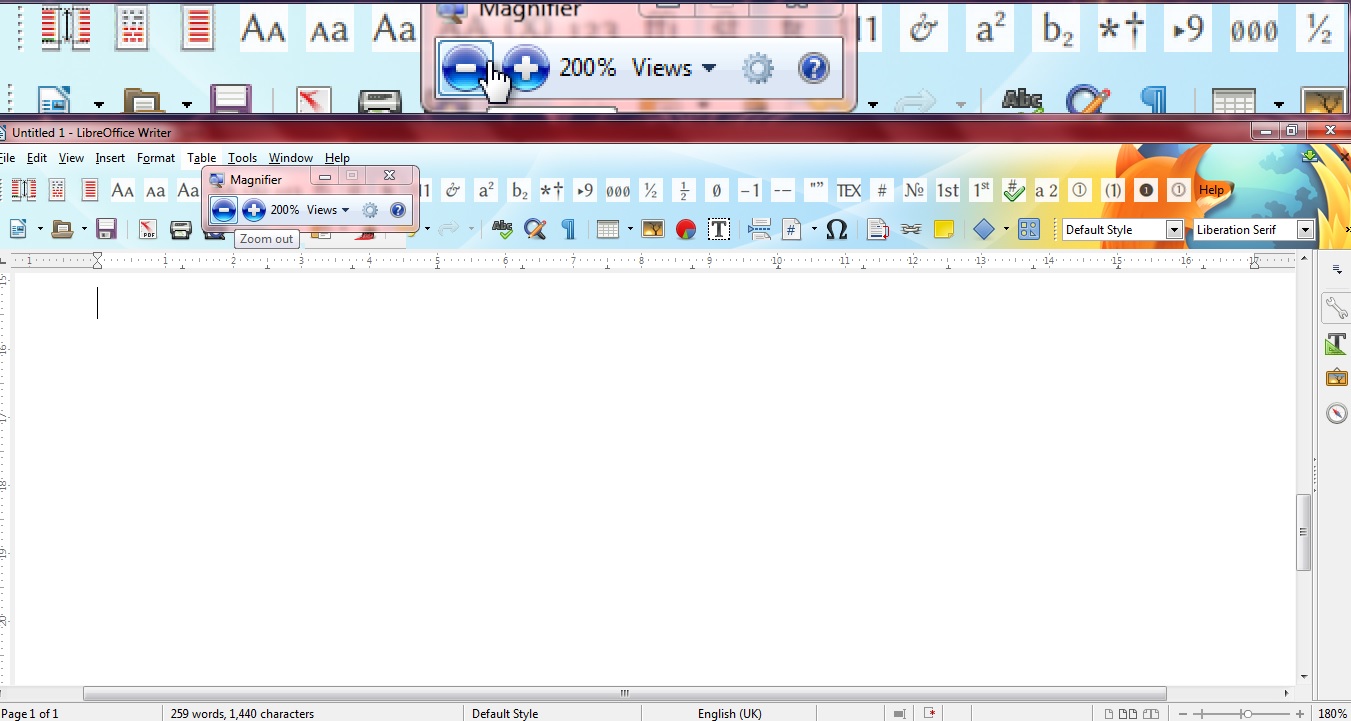Open the Table menu

pyautogui.click(x=201, y=157)
